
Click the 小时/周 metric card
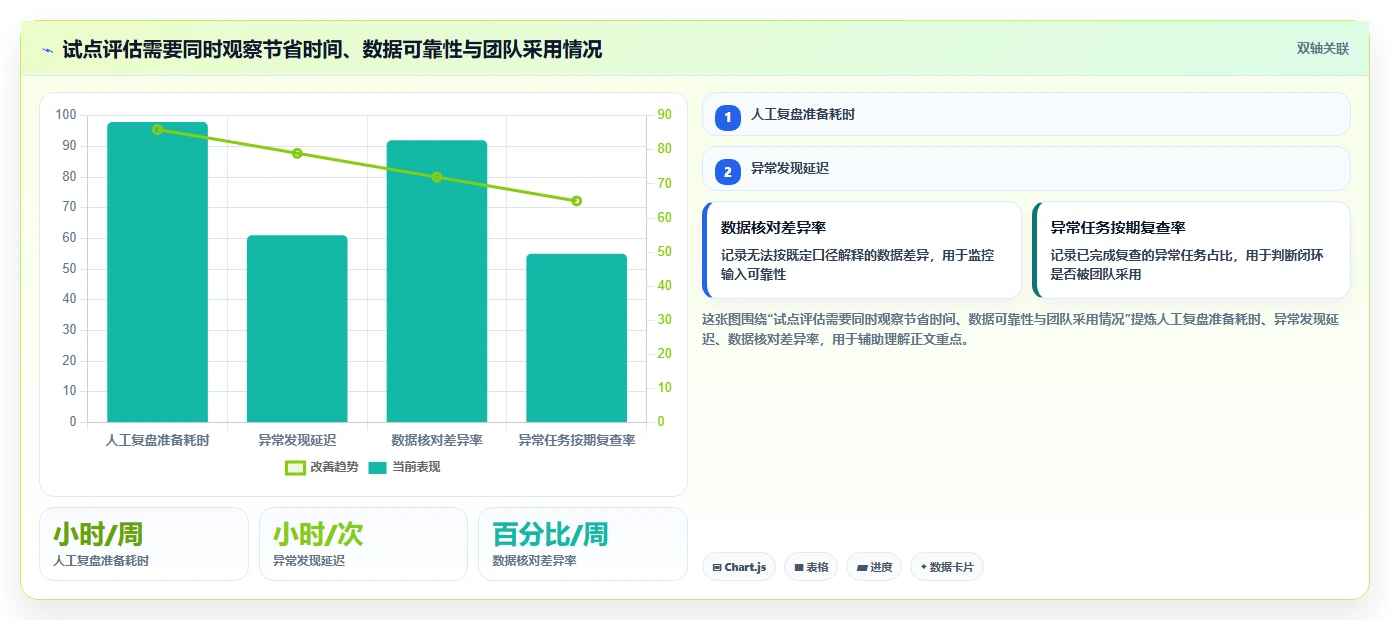144,544
